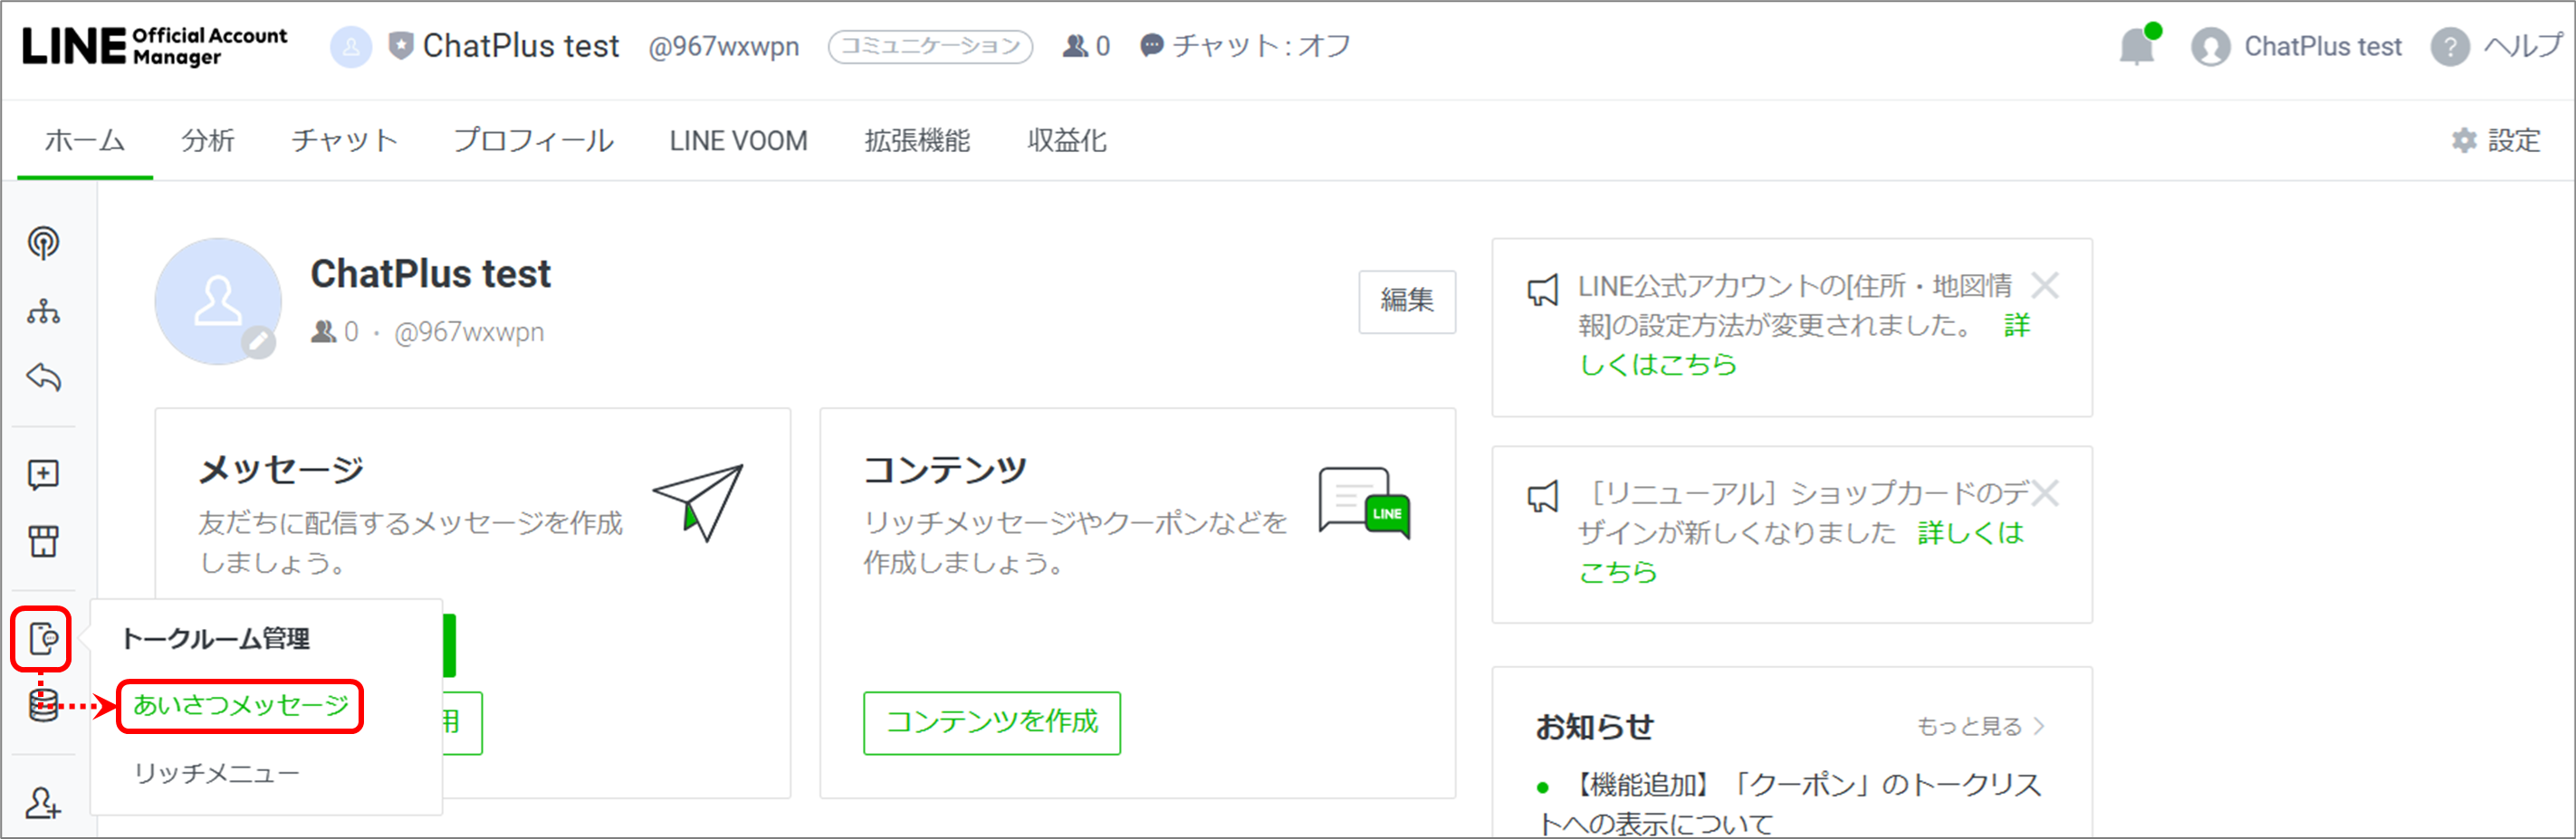Open the auto-reply arrow icon in the sidebar
The height and width of the screenshot is (839, 2576).
pos(43,377)
